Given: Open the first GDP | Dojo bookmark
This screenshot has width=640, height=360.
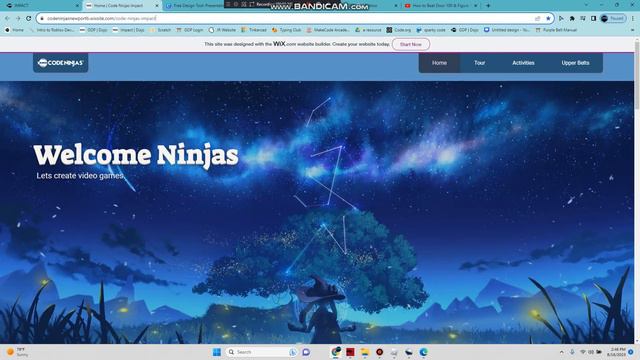Looking at the screenshot, I should (93, 30).
